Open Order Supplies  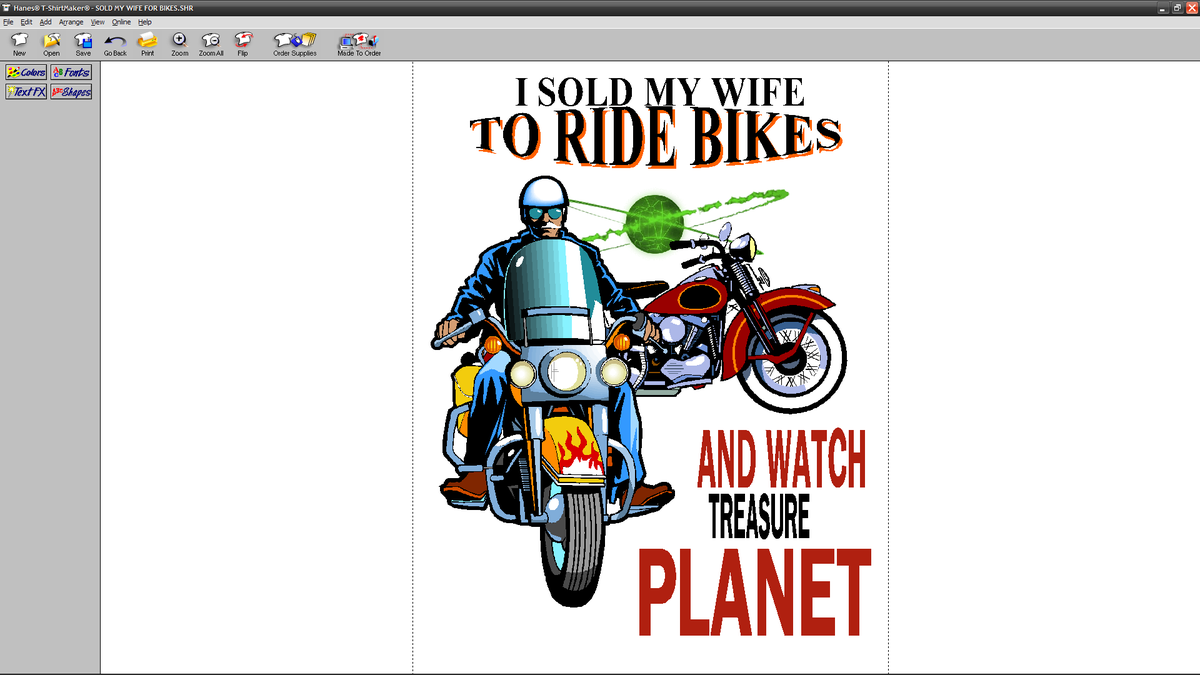pyautogui.click(x=295, y=44)
